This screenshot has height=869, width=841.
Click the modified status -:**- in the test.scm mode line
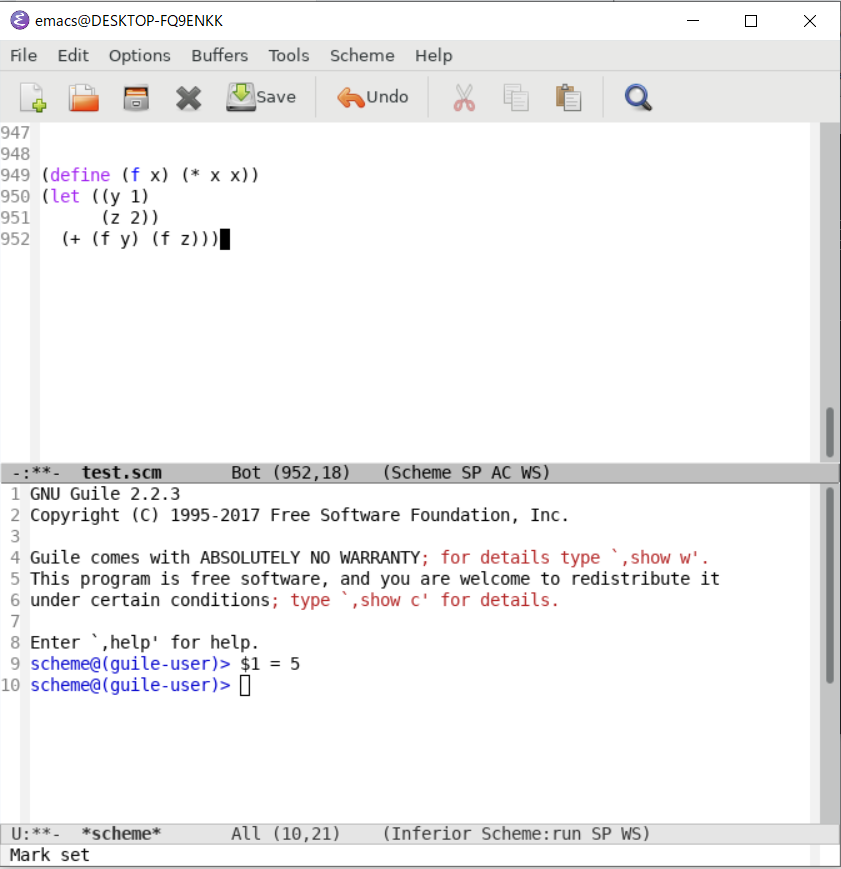(35, 473)
